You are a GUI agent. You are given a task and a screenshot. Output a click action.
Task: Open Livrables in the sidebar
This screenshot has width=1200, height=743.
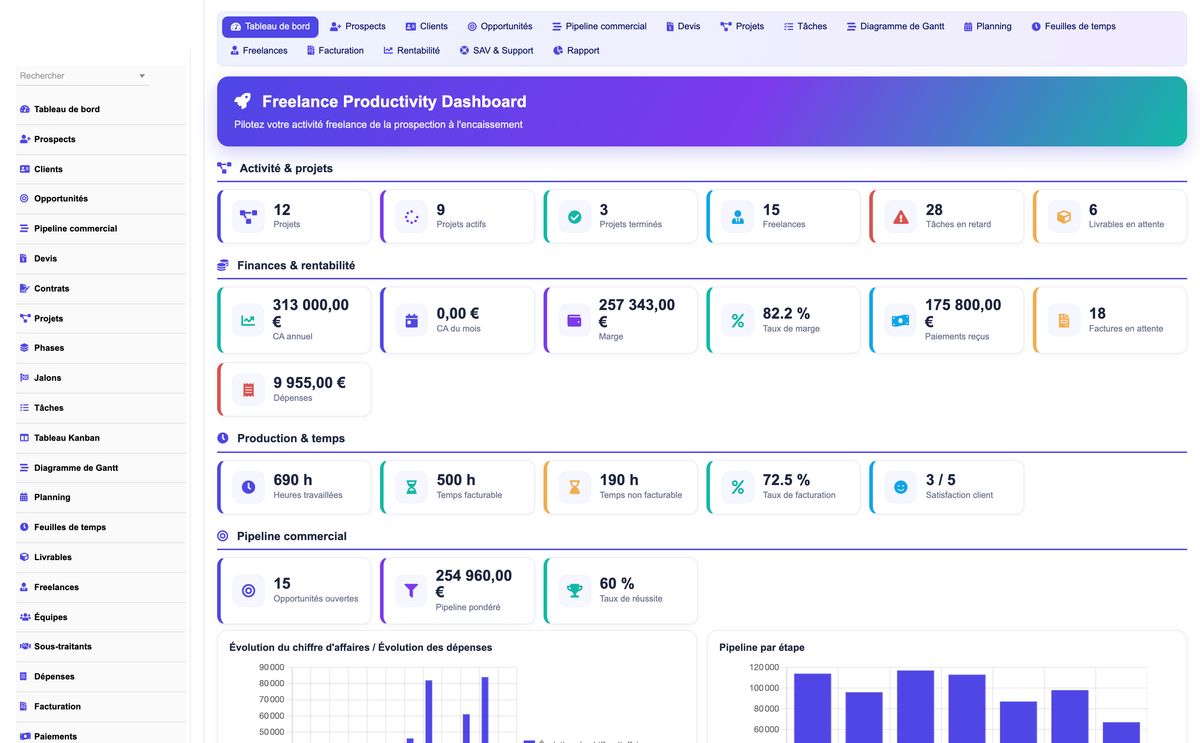tap(101, 557)
